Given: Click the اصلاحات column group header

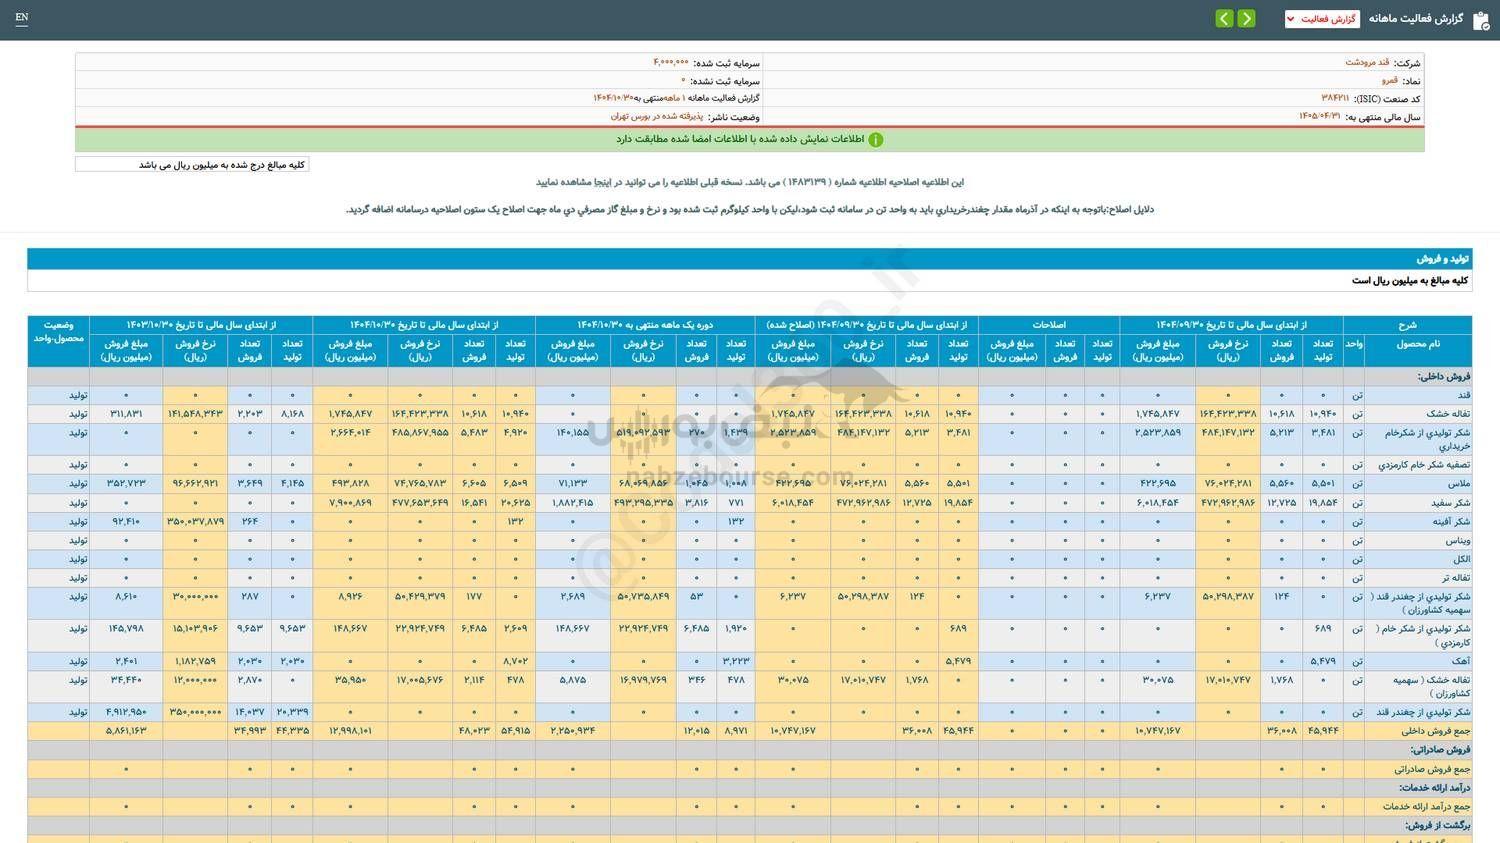Looking at the screenshot, I should point(1048,325).
